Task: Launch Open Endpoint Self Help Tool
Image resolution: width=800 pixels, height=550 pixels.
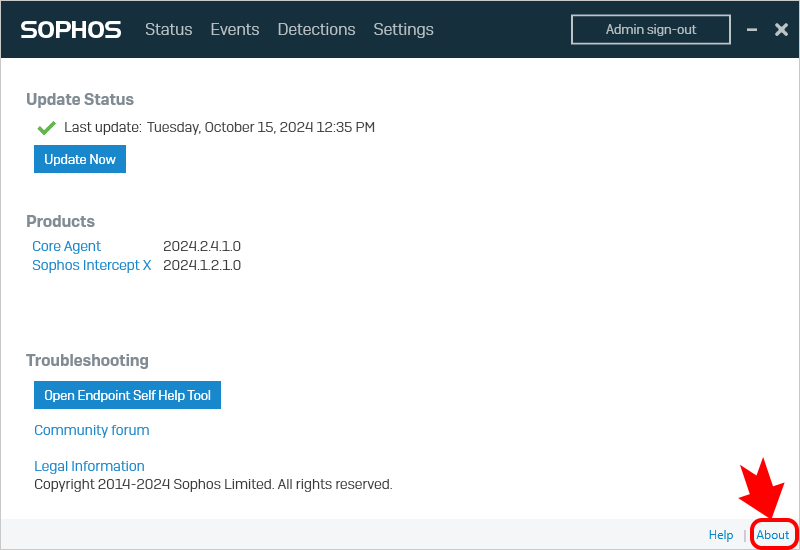Action: [x=127, y=395]
